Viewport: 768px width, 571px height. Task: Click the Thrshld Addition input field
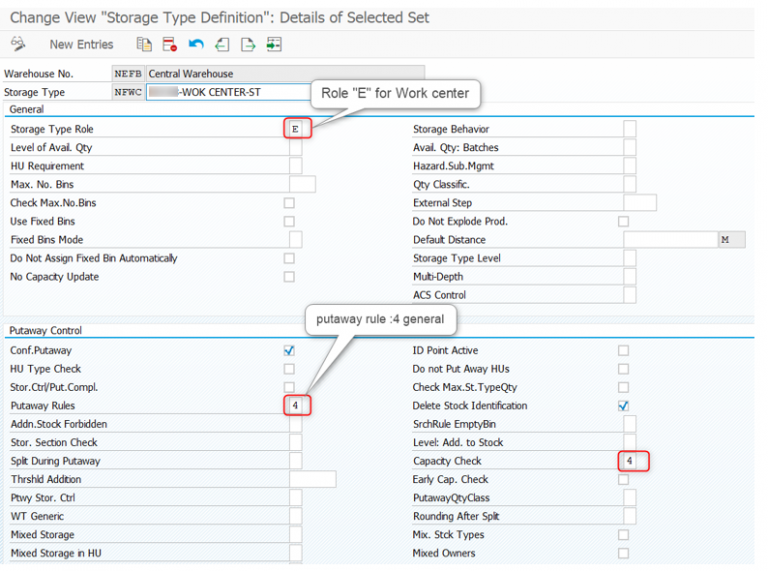(x=312, y=480)
